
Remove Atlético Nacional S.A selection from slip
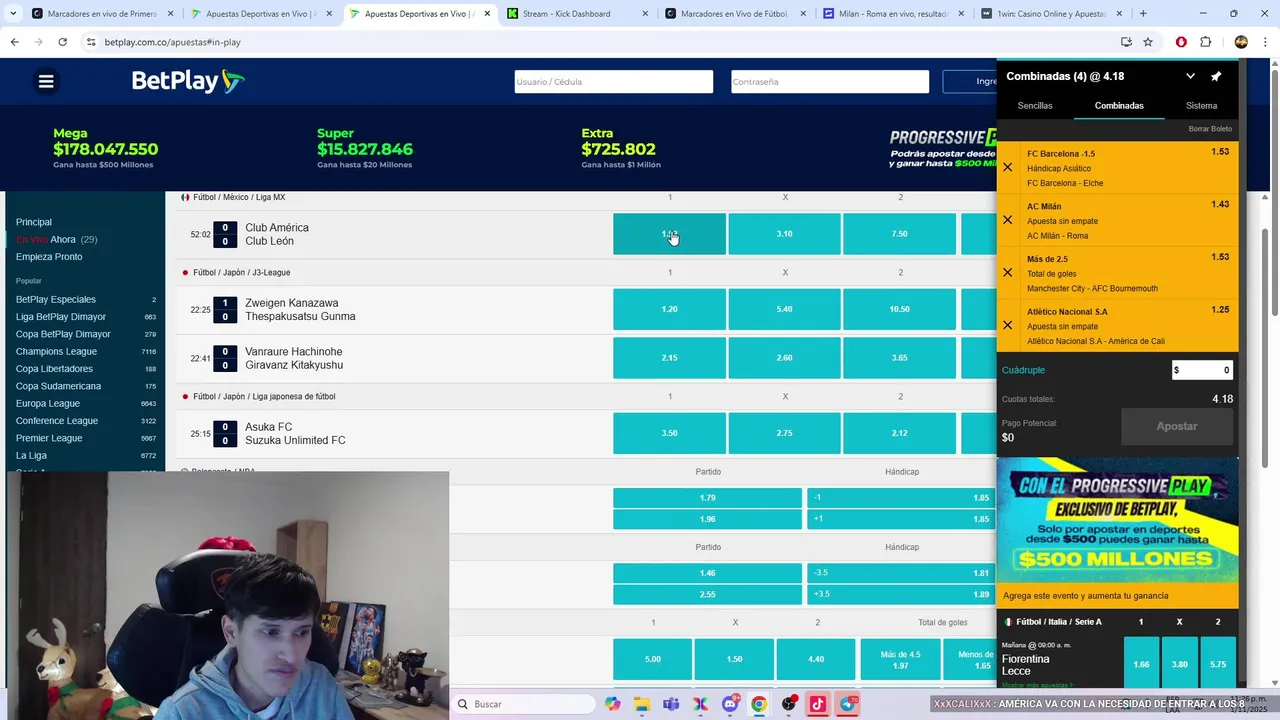[x=1008, y=325]
